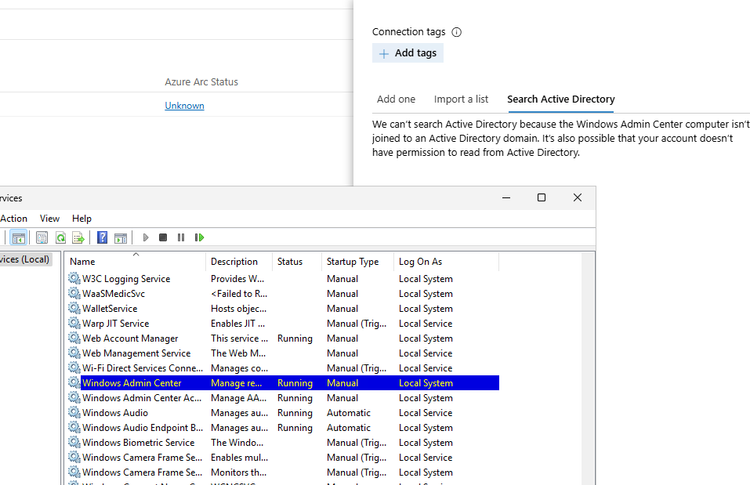
Task: Switch to the Import a list tab
Action: (461, 99)
